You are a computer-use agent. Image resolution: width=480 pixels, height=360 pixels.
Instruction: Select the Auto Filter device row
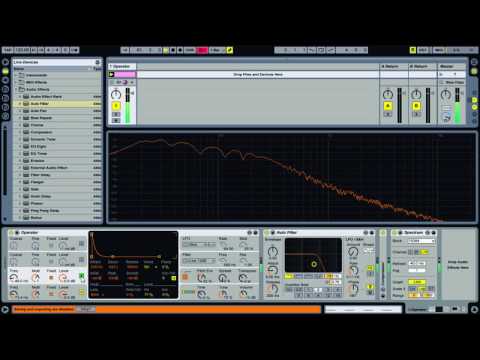pos(57,104)
